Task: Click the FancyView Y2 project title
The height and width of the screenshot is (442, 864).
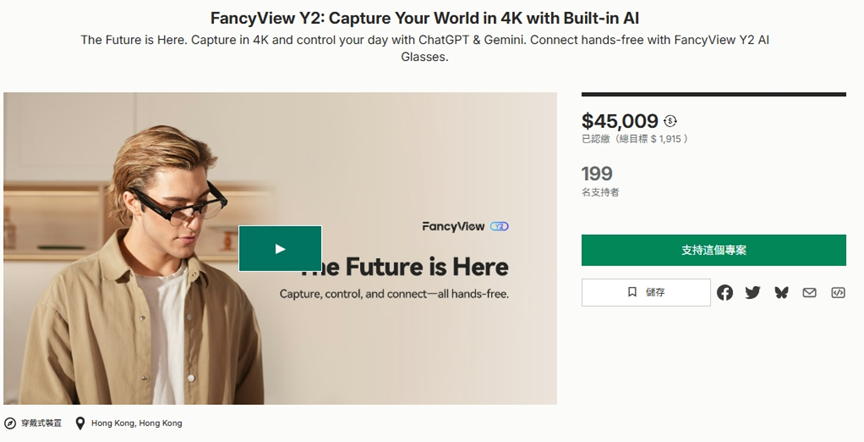Action: [424, 18]
